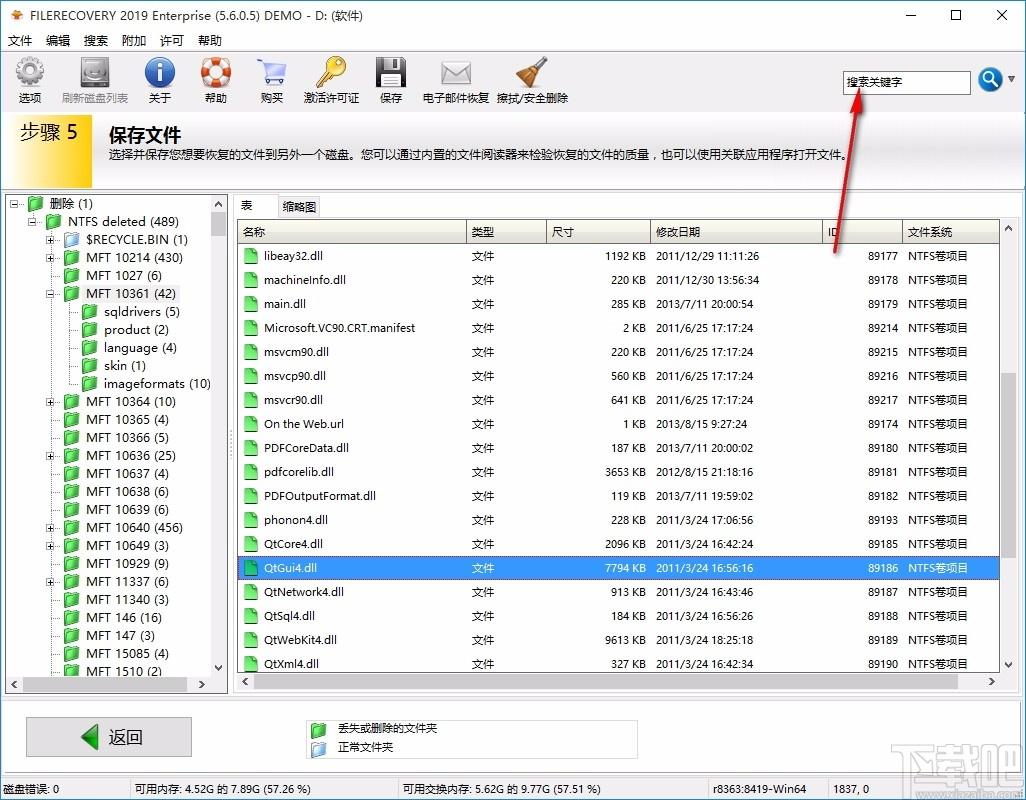Switch to the 表 tab
The height and width of the screenshot is (800, 1026).
tap(256, 205)
